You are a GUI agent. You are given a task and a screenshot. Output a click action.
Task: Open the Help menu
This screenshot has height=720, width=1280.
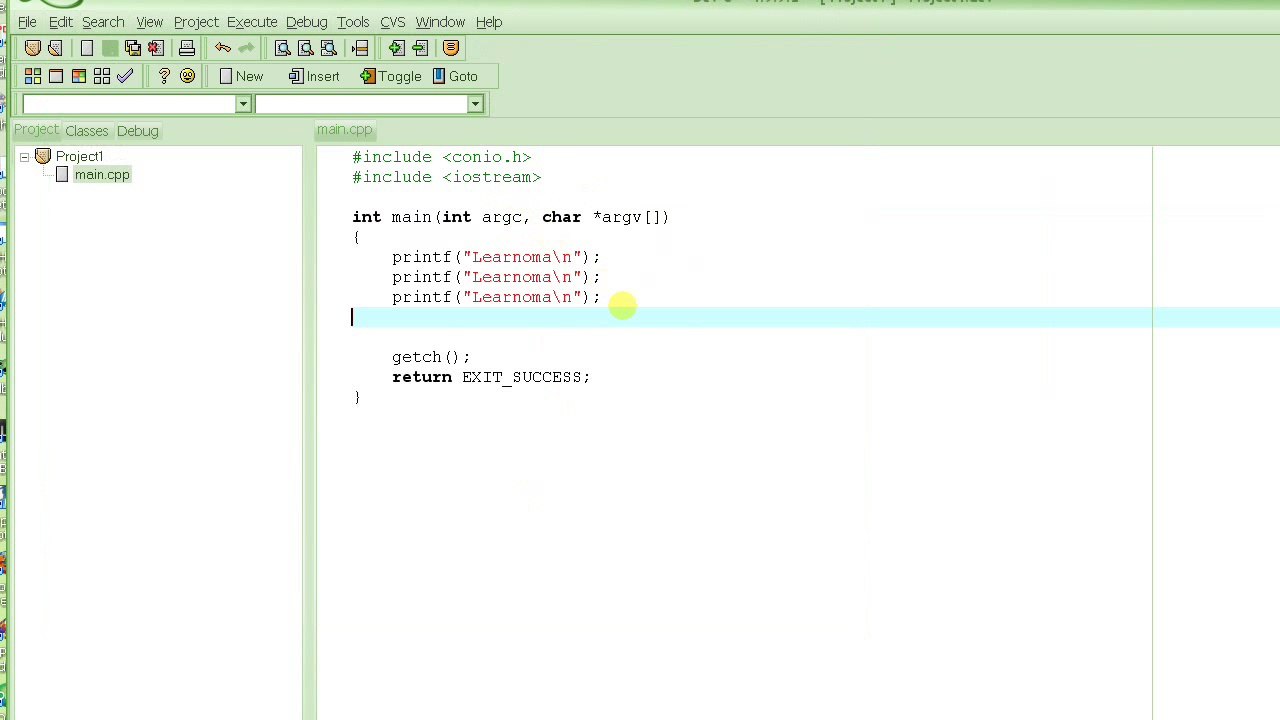(x=489, y=22)
